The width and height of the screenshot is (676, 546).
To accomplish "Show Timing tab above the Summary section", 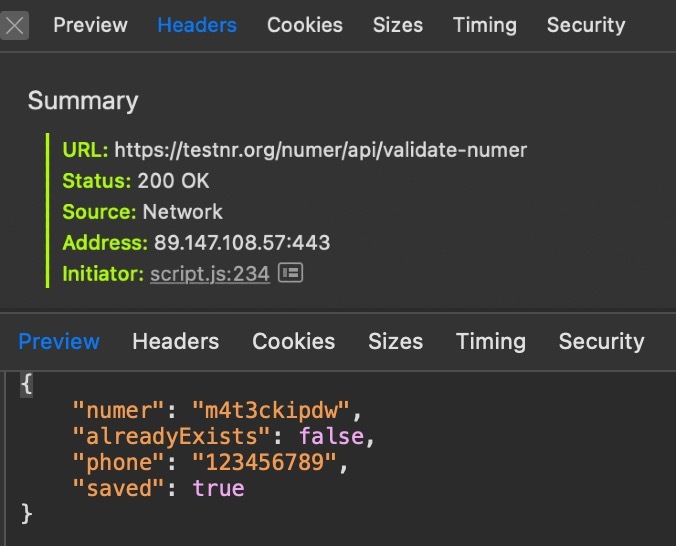I will pyautogui.click(x=484, y=25).
